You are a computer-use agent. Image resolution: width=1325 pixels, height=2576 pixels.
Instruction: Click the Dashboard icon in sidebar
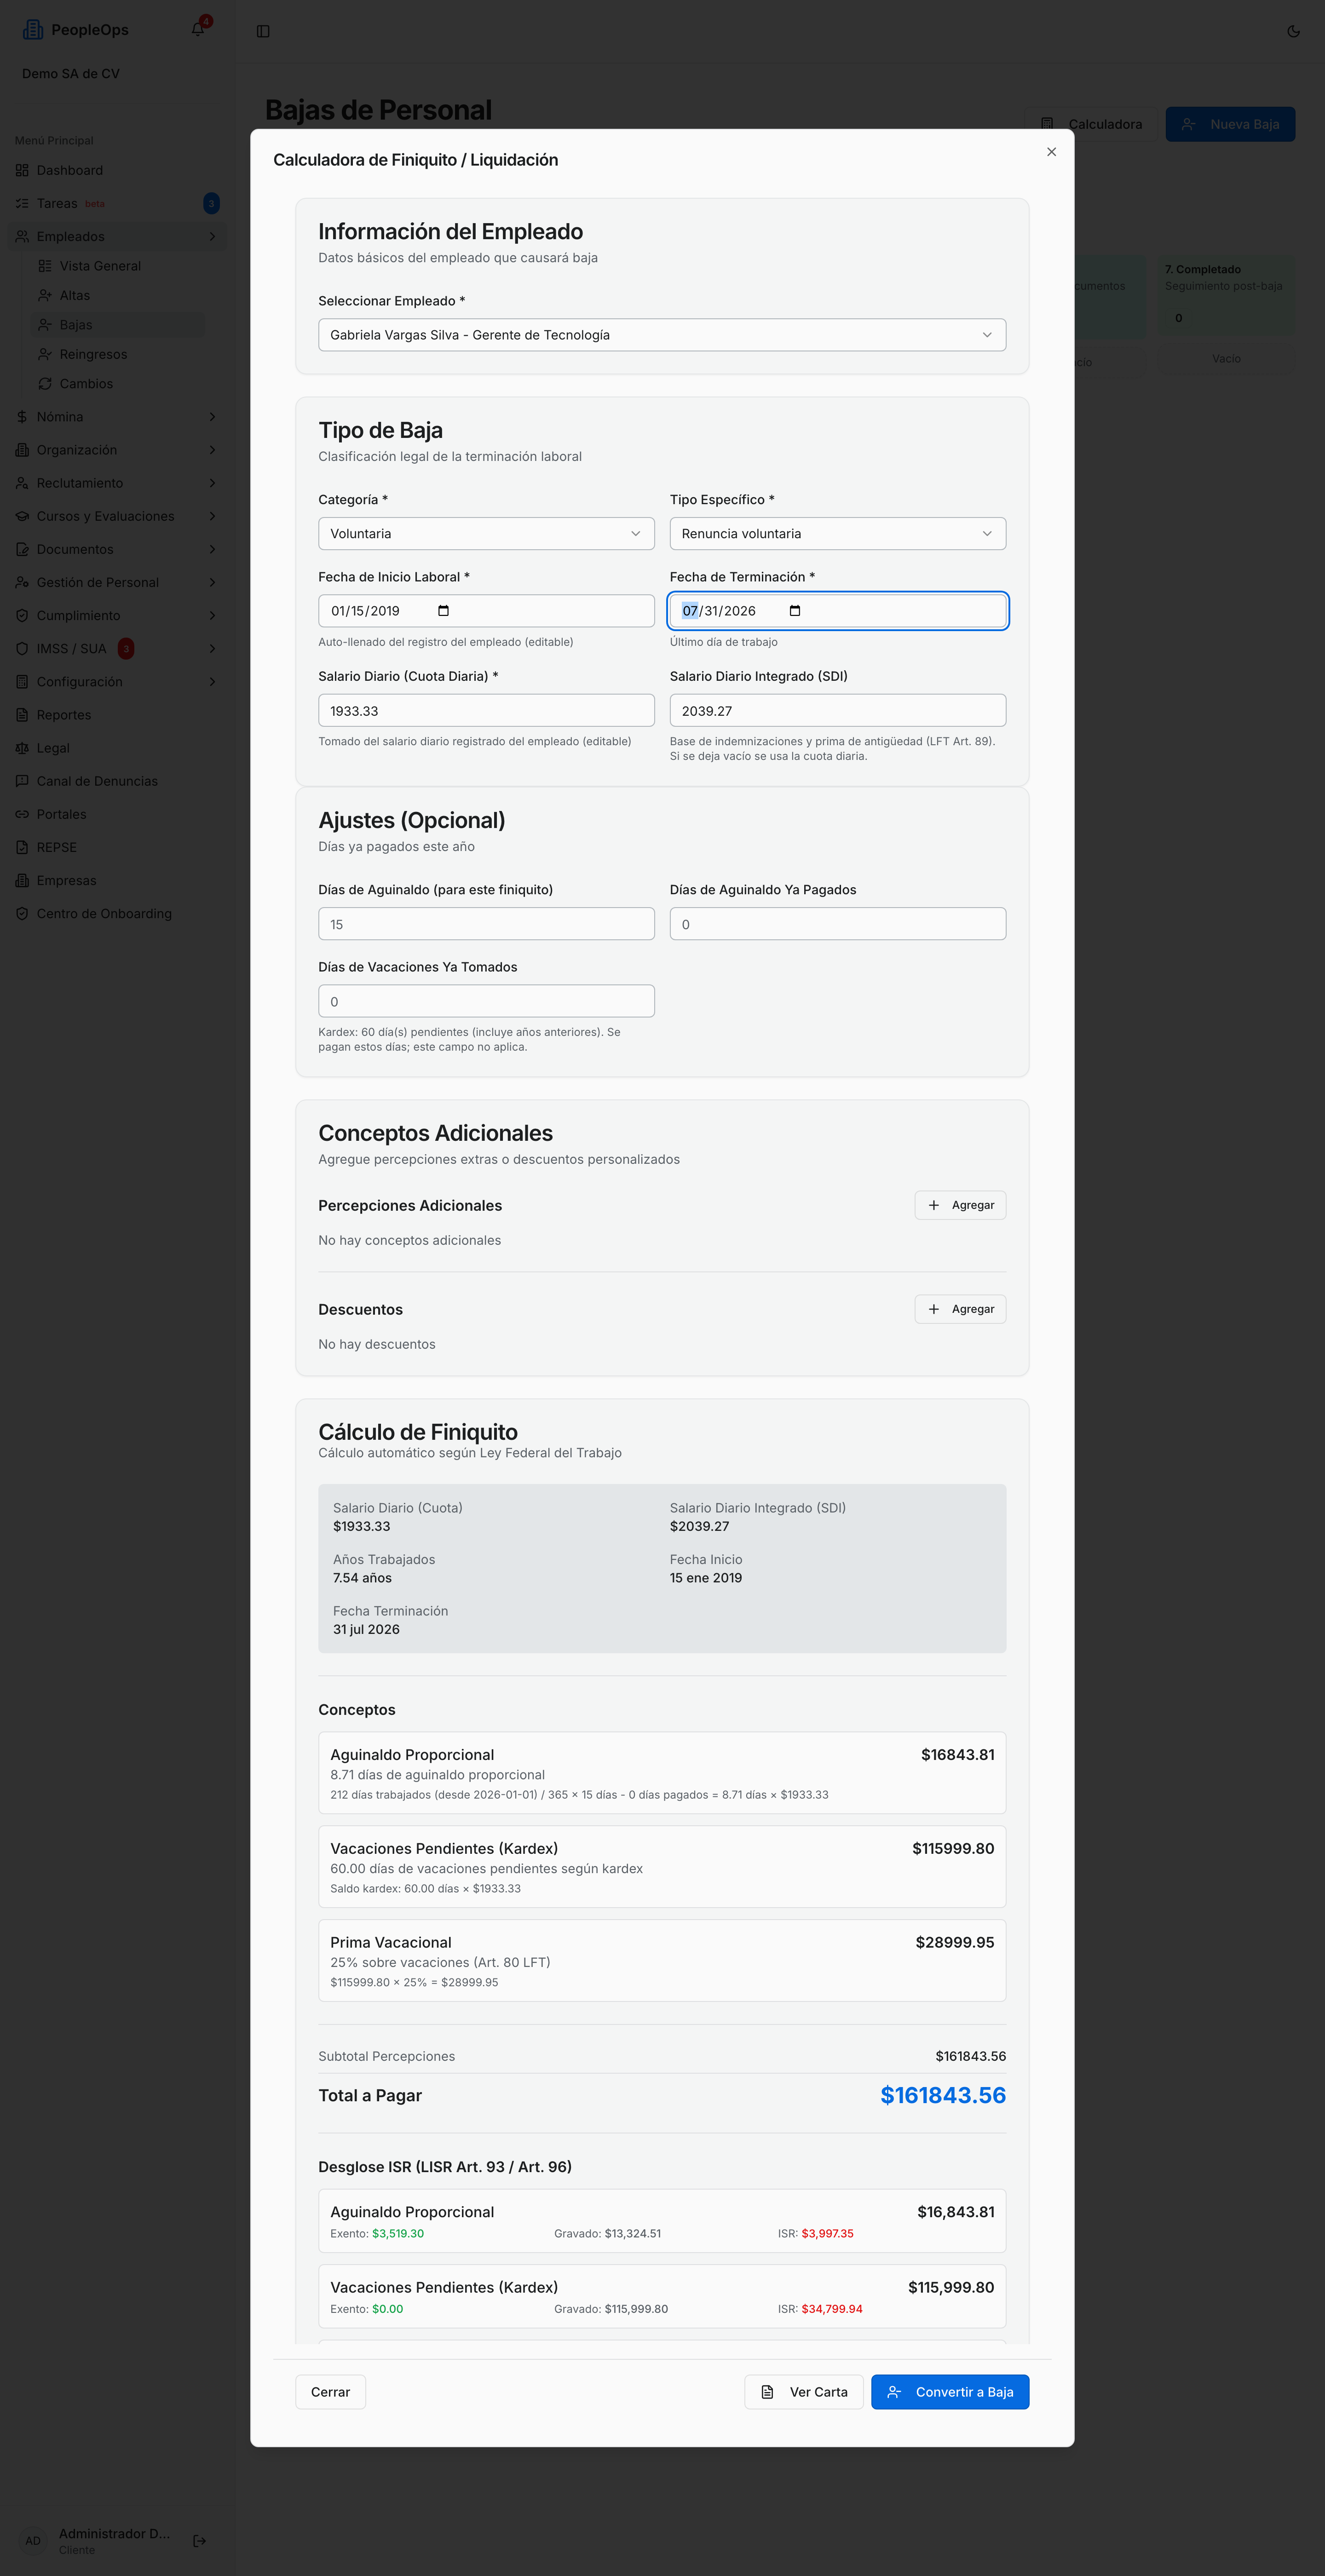[22, 170]
